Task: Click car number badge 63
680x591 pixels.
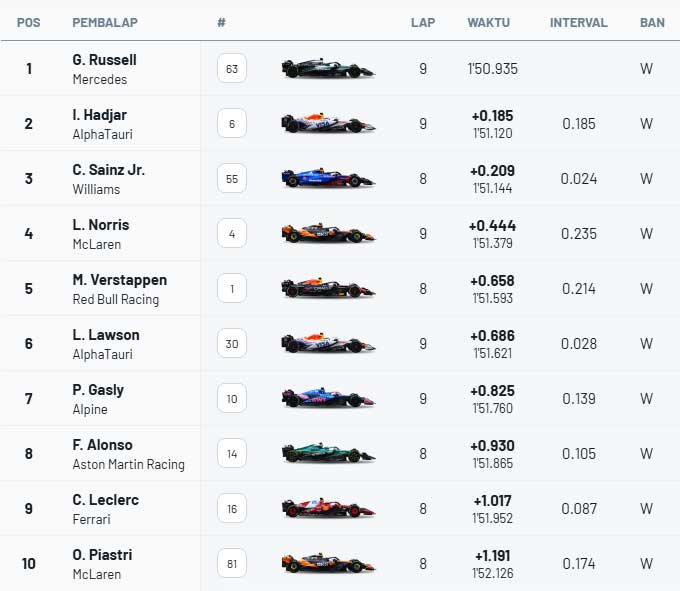Action: pyautogui.click(x=232, y=69)
